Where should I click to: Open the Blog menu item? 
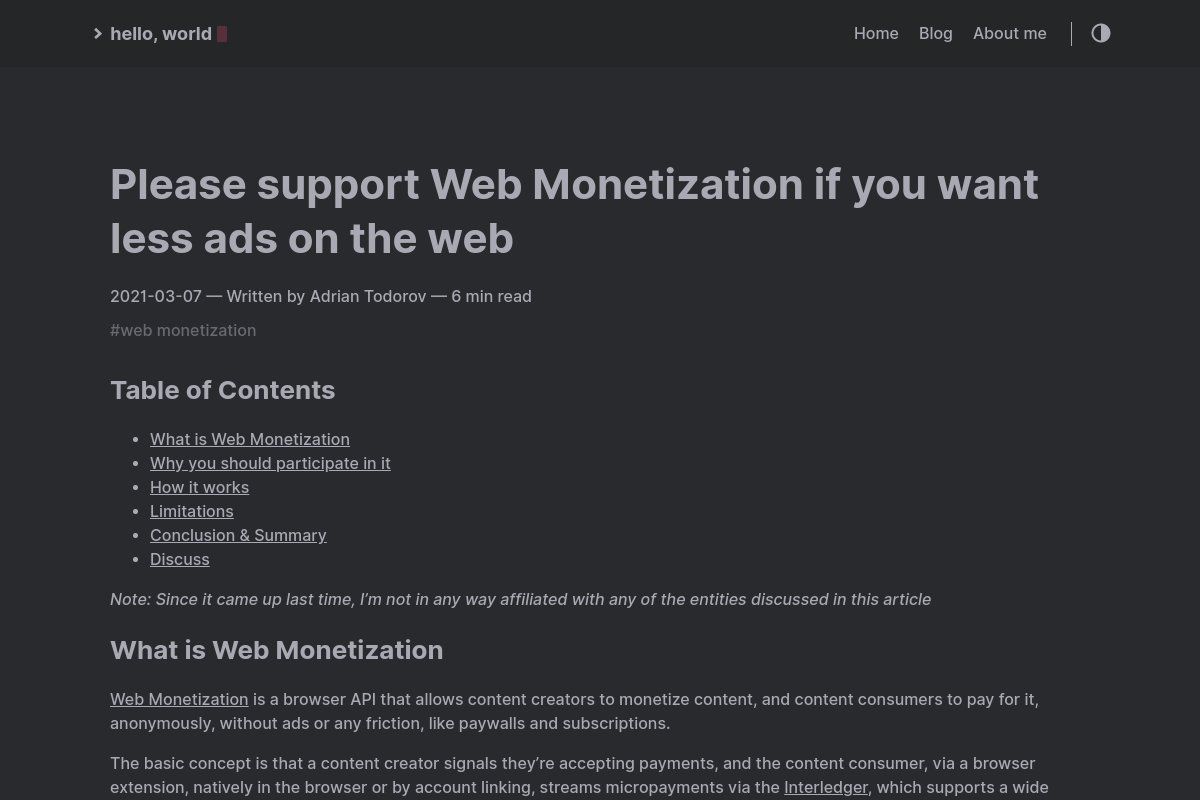[936, 33]
